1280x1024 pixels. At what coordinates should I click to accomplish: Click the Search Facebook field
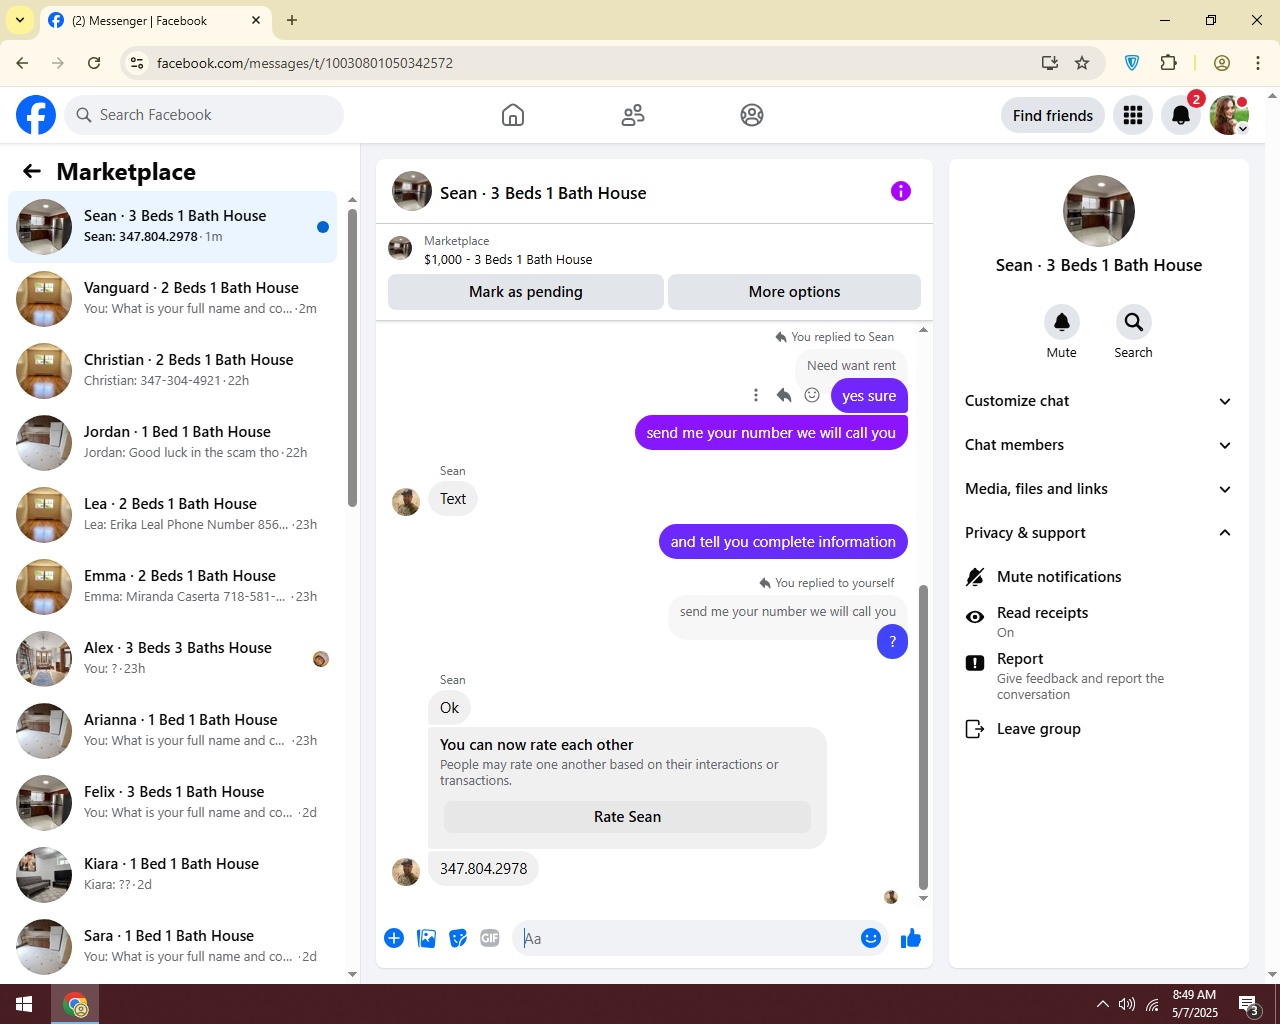(x=204, y=115)
